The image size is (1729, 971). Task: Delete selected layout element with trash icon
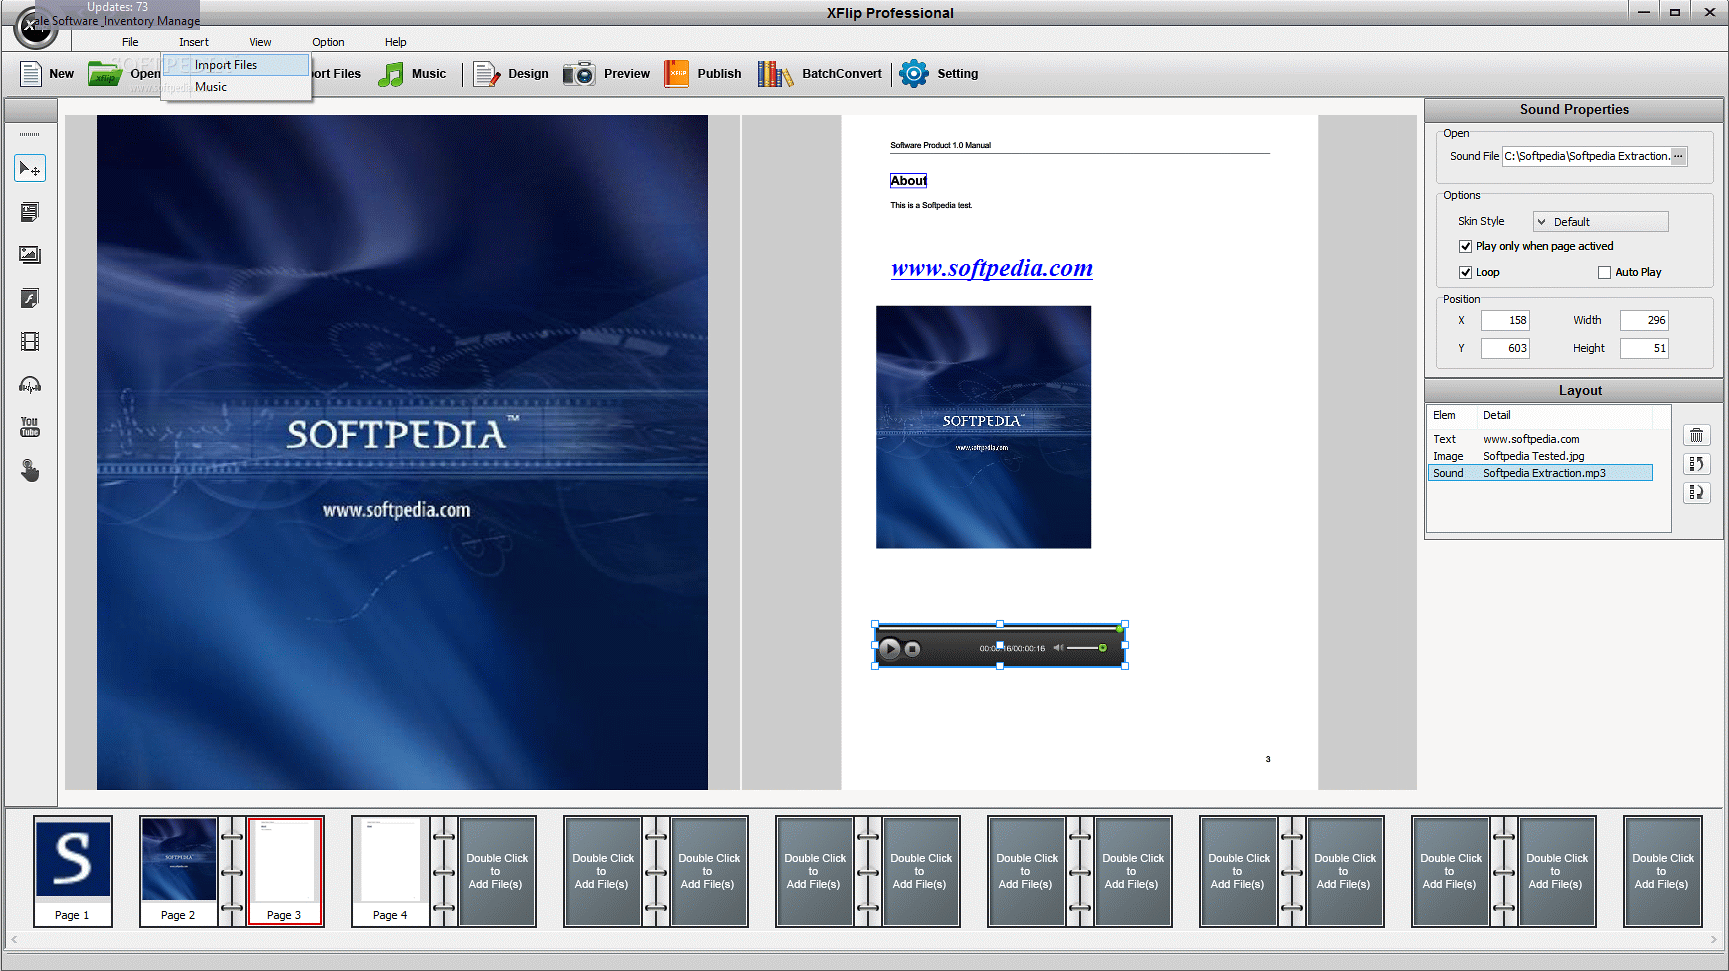click(x=1696, y=436)
